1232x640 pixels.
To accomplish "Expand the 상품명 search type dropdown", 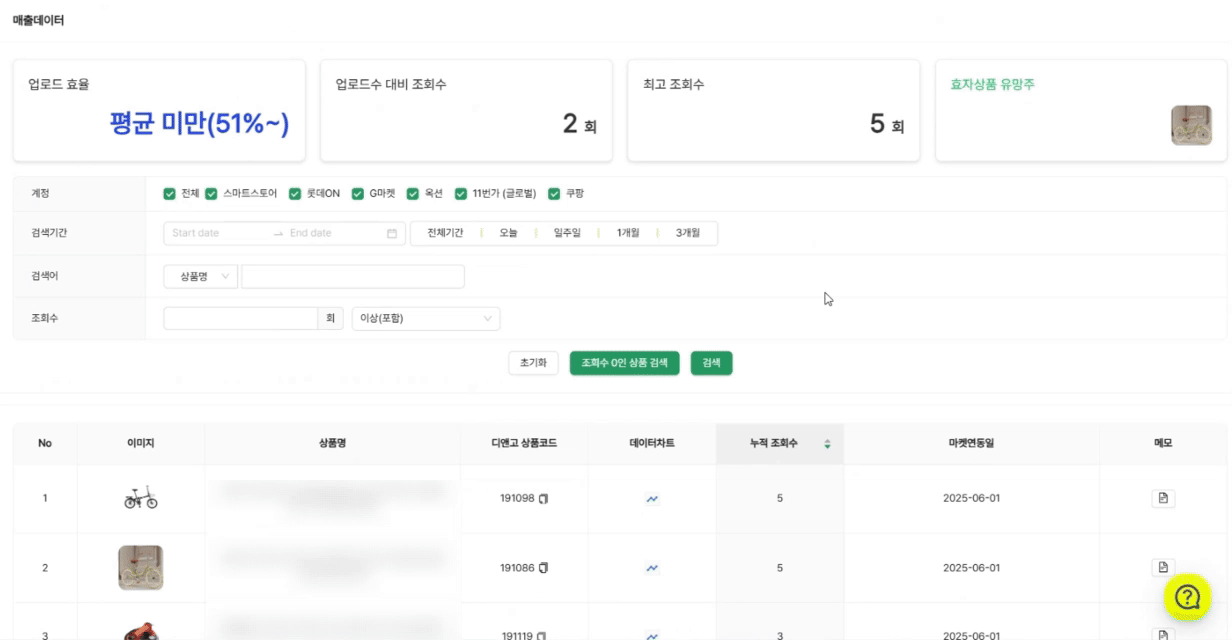I will pos(200,277).
